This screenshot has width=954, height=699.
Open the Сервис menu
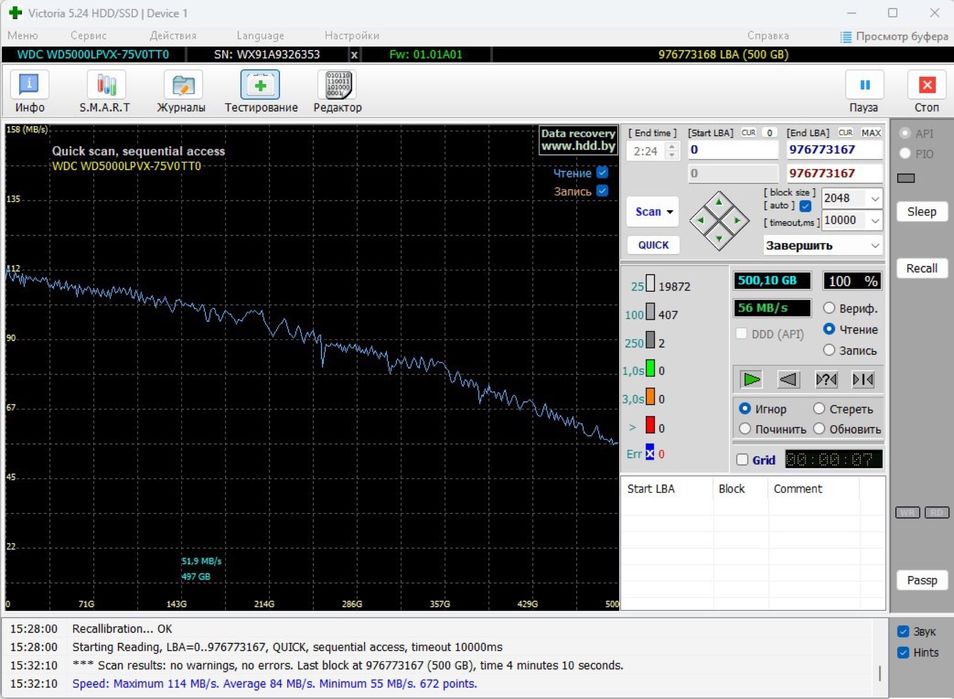click(89, 36)
